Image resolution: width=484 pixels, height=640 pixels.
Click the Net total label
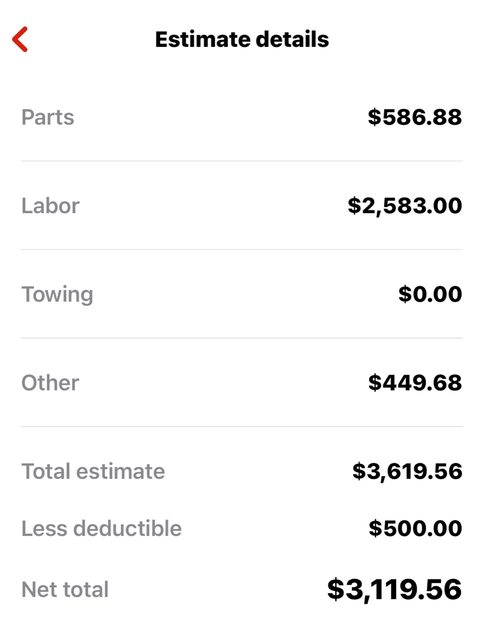[65, 589]
